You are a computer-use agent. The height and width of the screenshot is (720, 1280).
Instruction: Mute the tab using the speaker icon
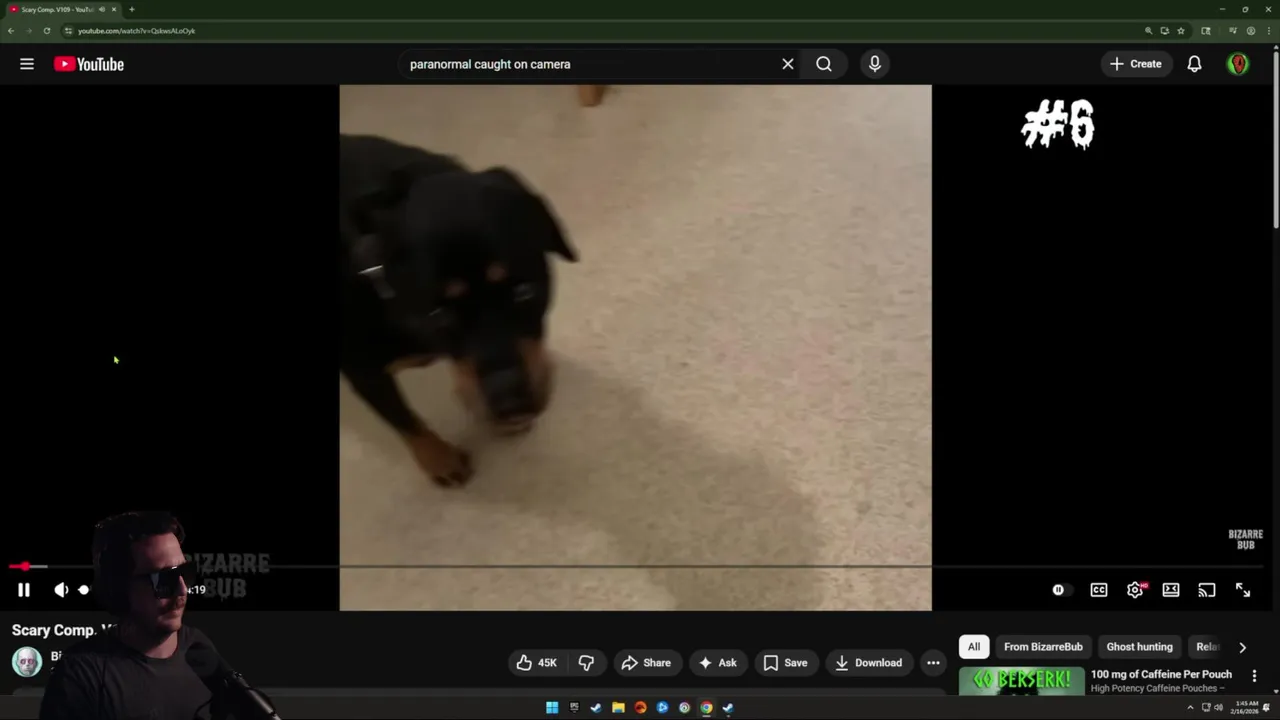(x=102, y=9)
